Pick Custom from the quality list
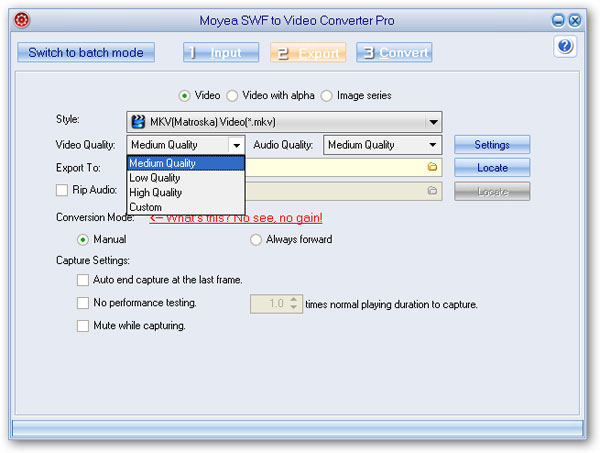This screenshot has width=600, height=453. click(186, 207)
